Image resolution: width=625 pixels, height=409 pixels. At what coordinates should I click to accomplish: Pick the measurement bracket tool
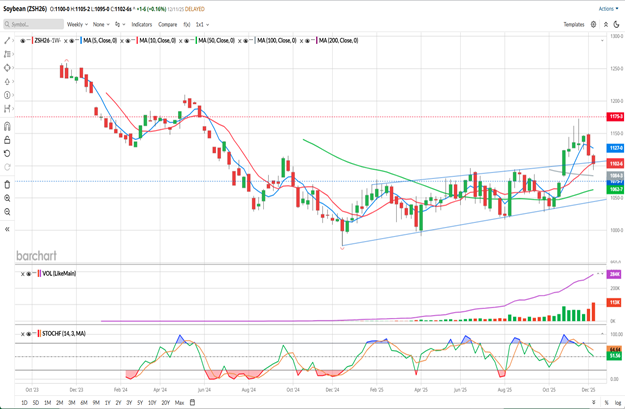[x=7, y=108]
